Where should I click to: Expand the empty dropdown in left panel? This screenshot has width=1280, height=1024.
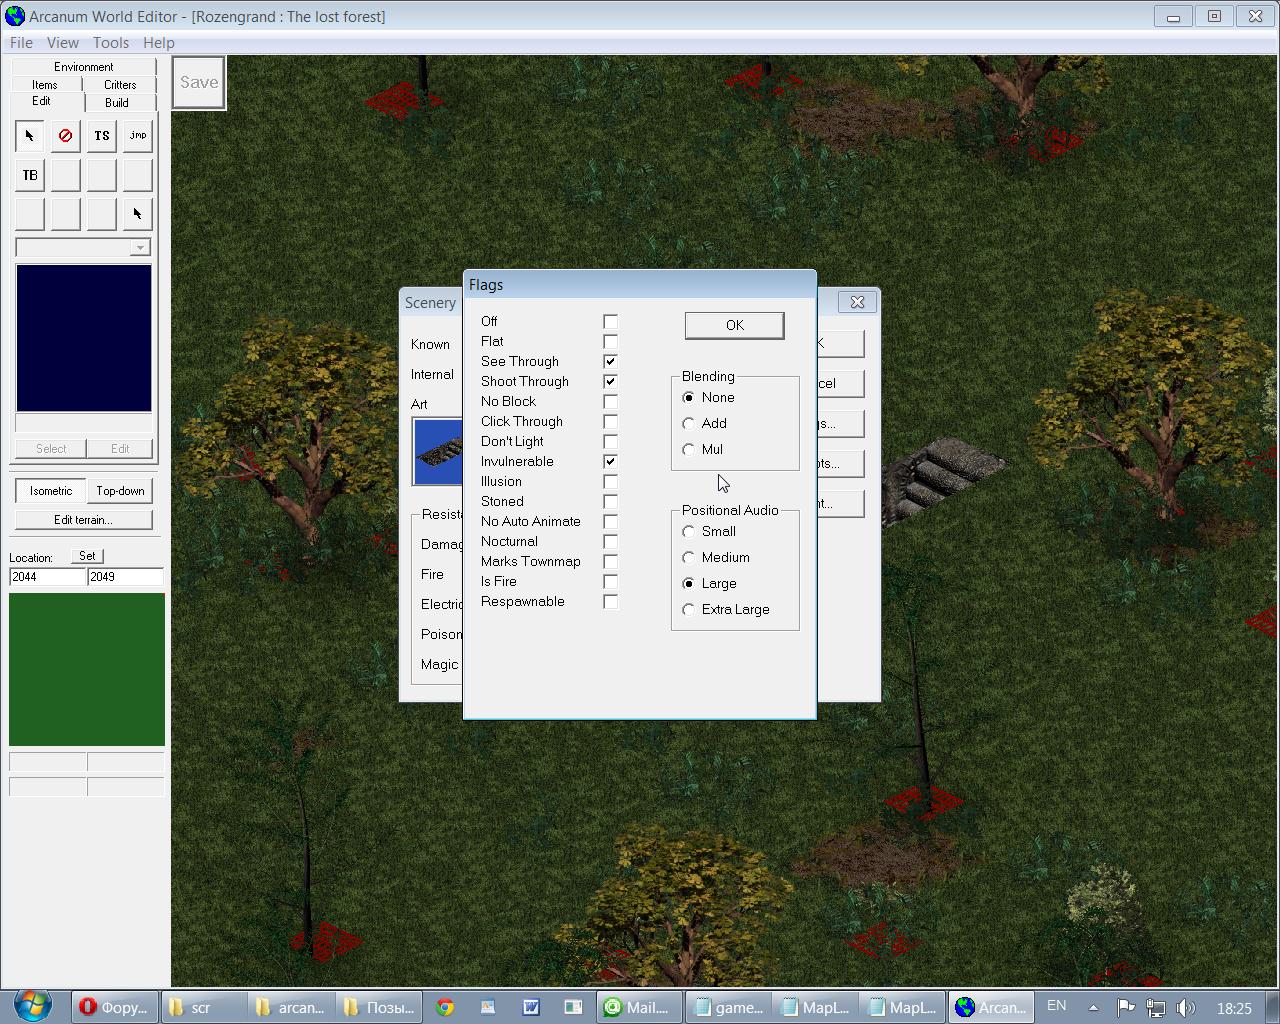[x=140, y=248]
